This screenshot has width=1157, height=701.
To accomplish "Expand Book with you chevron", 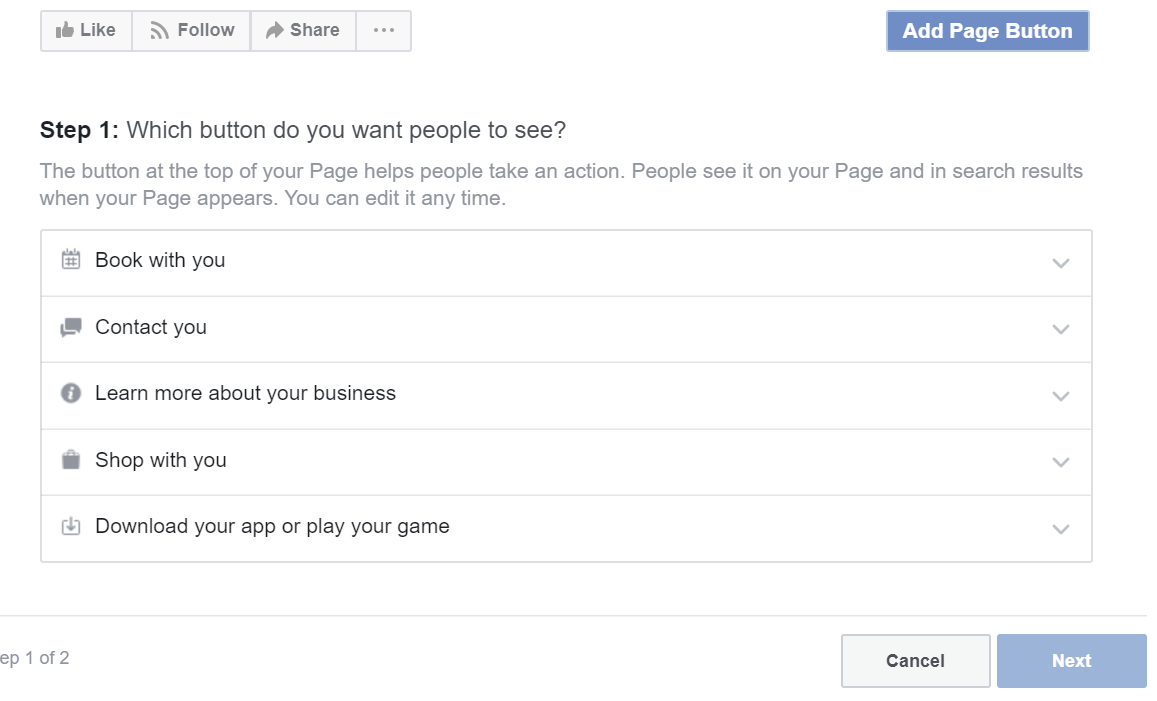I will pyautogui.click(x=1061, y=263).
